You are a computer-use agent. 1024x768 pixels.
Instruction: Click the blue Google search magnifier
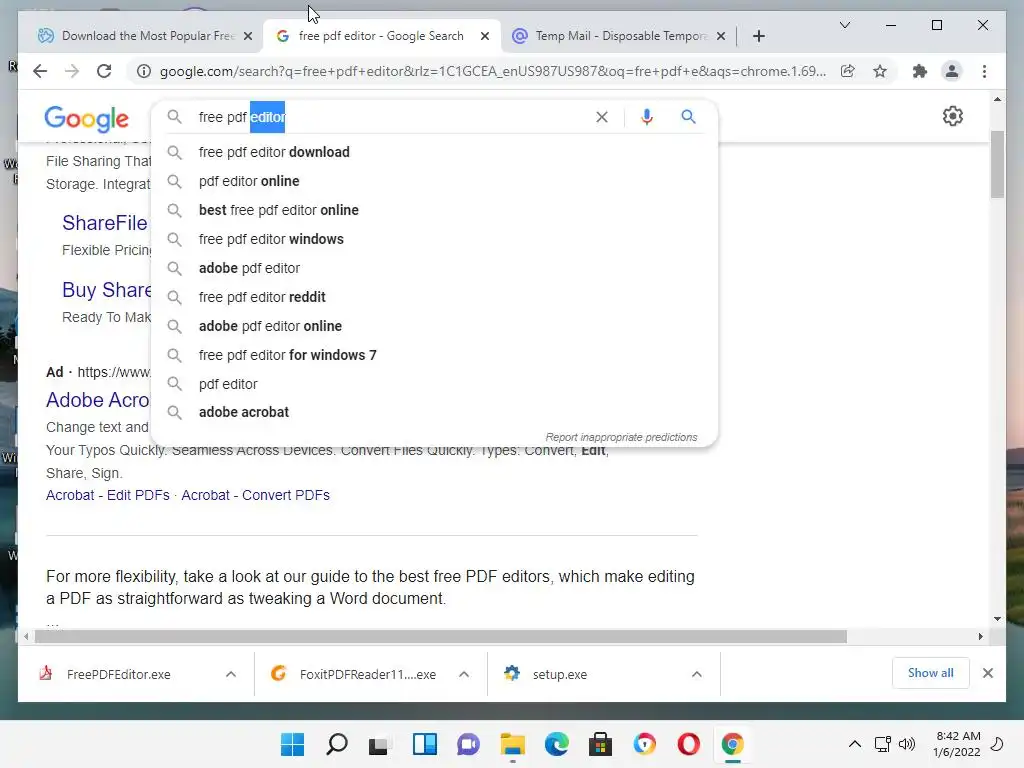point(688,117)
